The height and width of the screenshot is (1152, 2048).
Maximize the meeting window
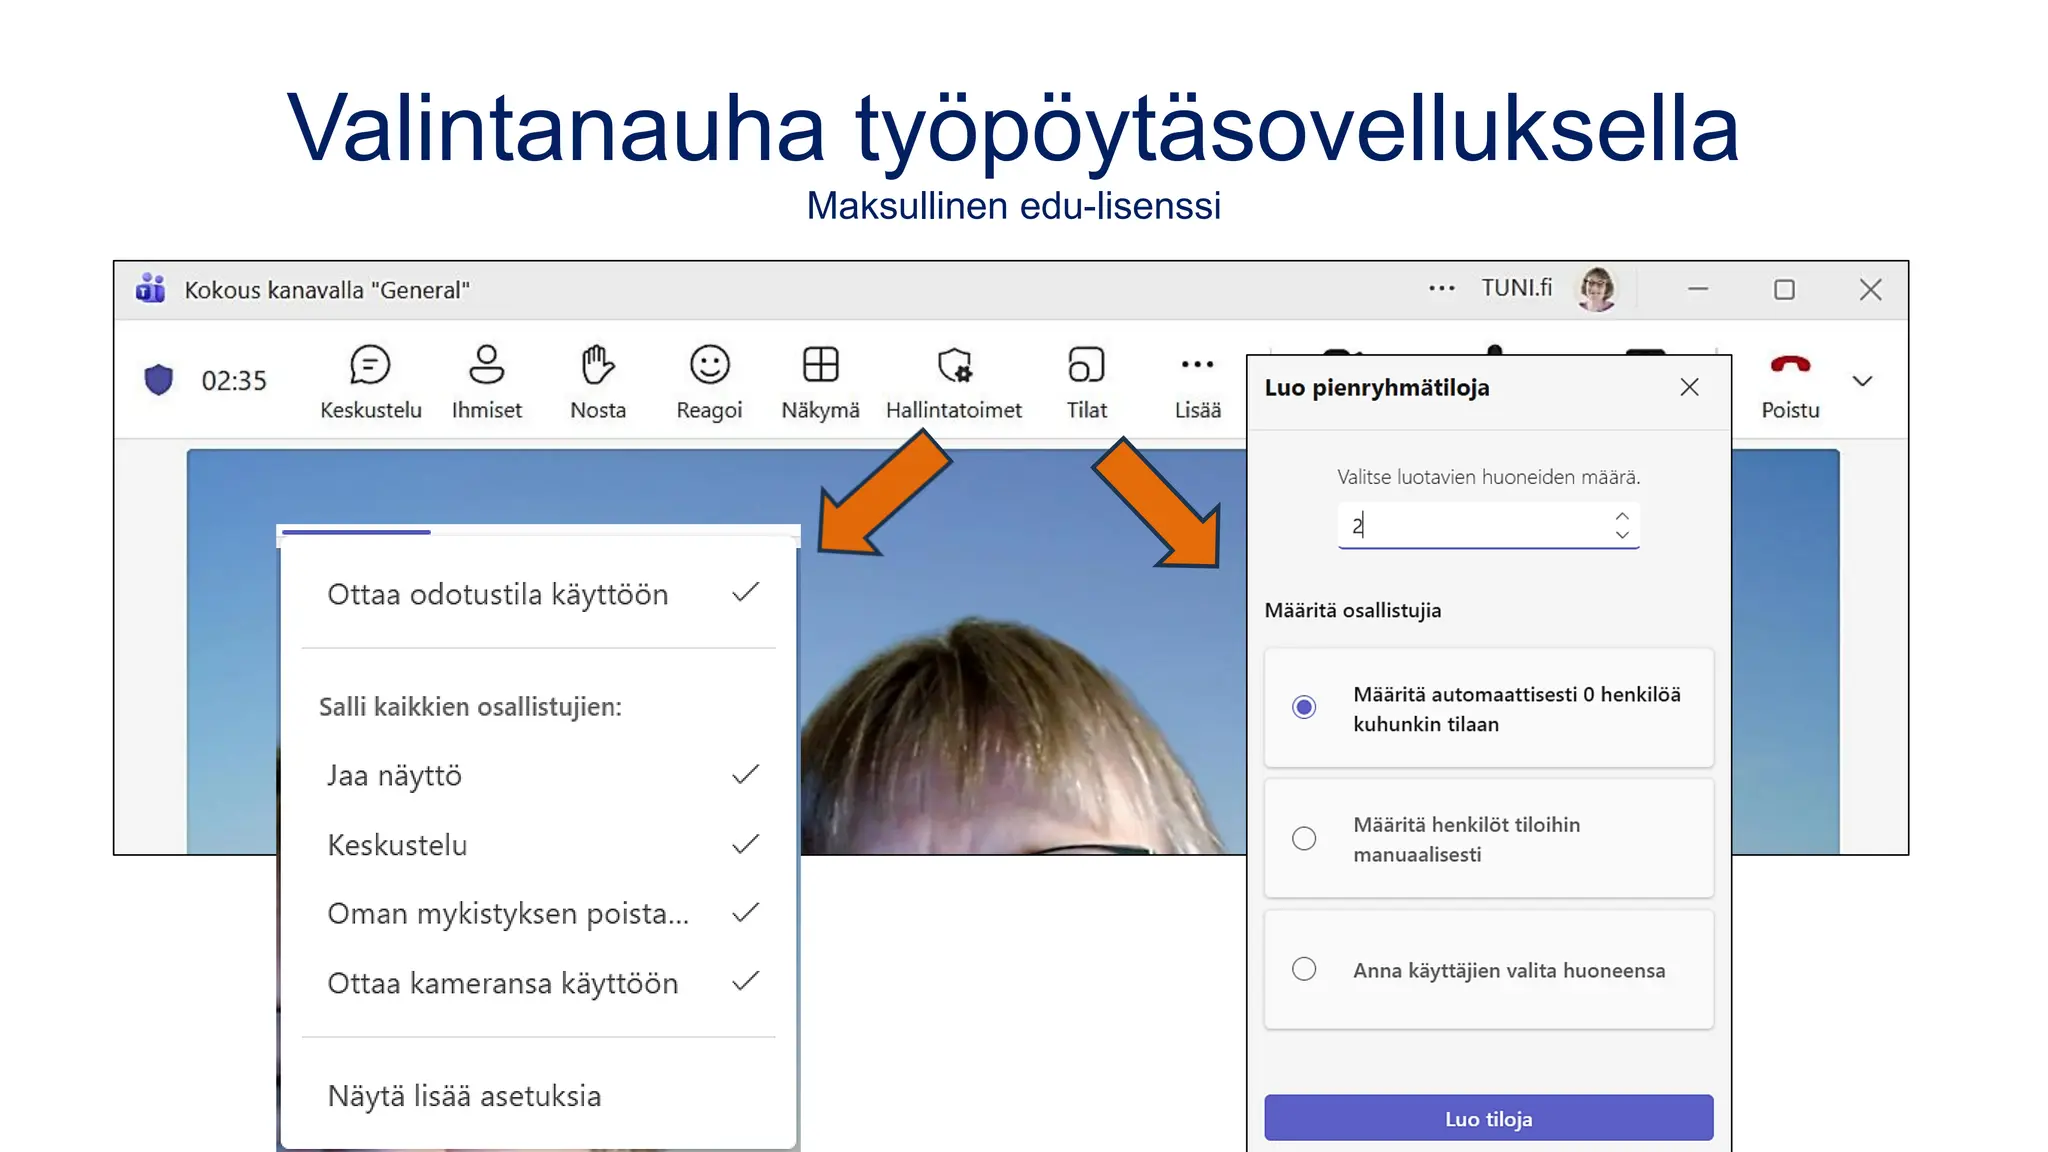(1784, 290)
